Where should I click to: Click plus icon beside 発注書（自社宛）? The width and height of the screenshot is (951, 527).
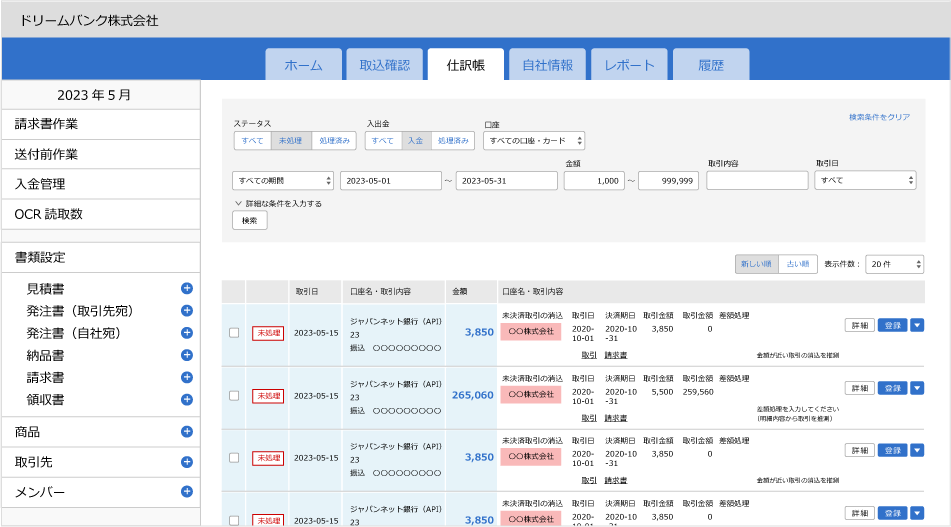[x=187, y=333]
